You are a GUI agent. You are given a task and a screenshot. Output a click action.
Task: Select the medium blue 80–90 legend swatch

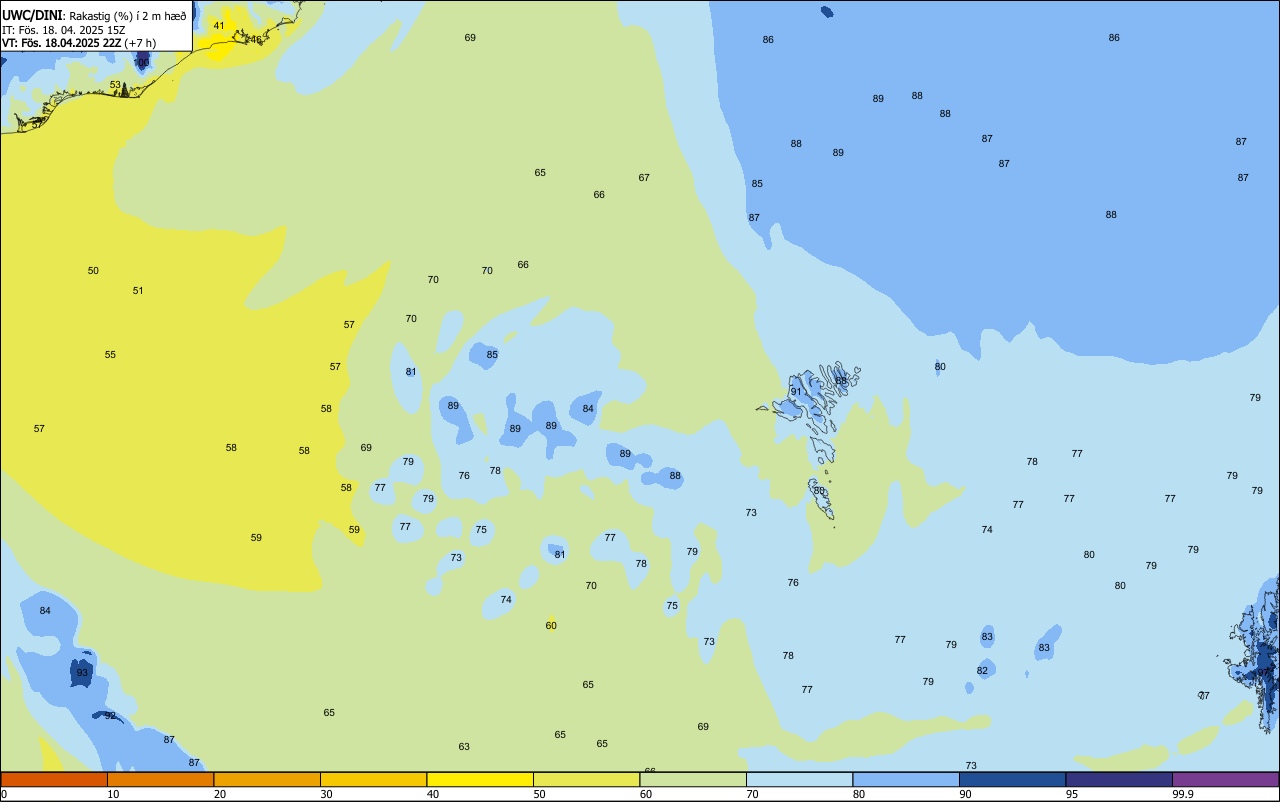pos(906,779)
